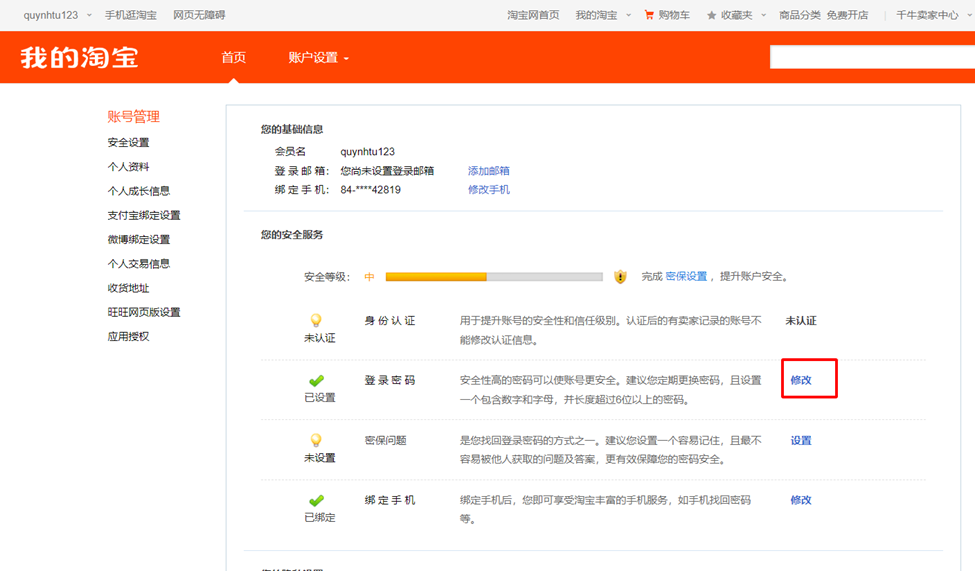This screenshot has width=975, height=571.
Task: Click lightbulb icon beside 密保问题
Action: [x=316, y=440]
